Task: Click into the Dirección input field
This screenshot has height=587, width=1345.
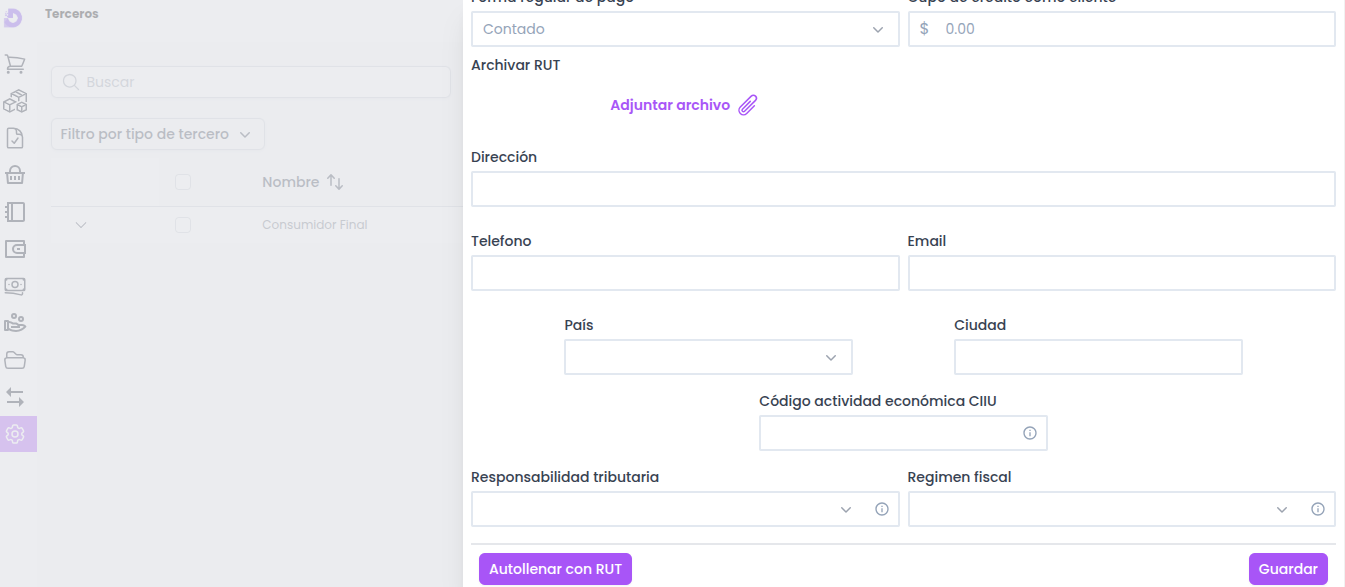Action: [903, 189]
